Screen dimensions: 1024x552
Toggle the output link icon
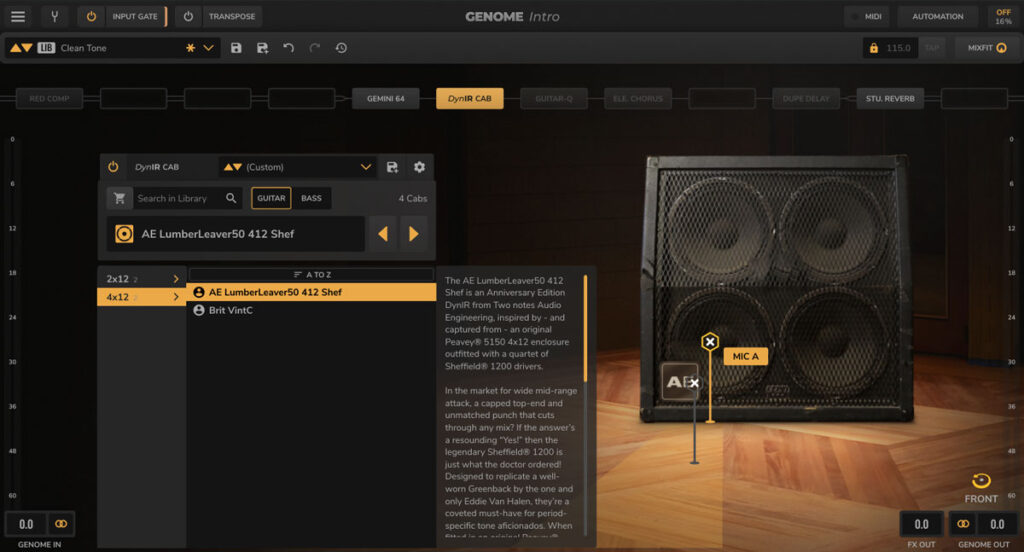(963, 524)
